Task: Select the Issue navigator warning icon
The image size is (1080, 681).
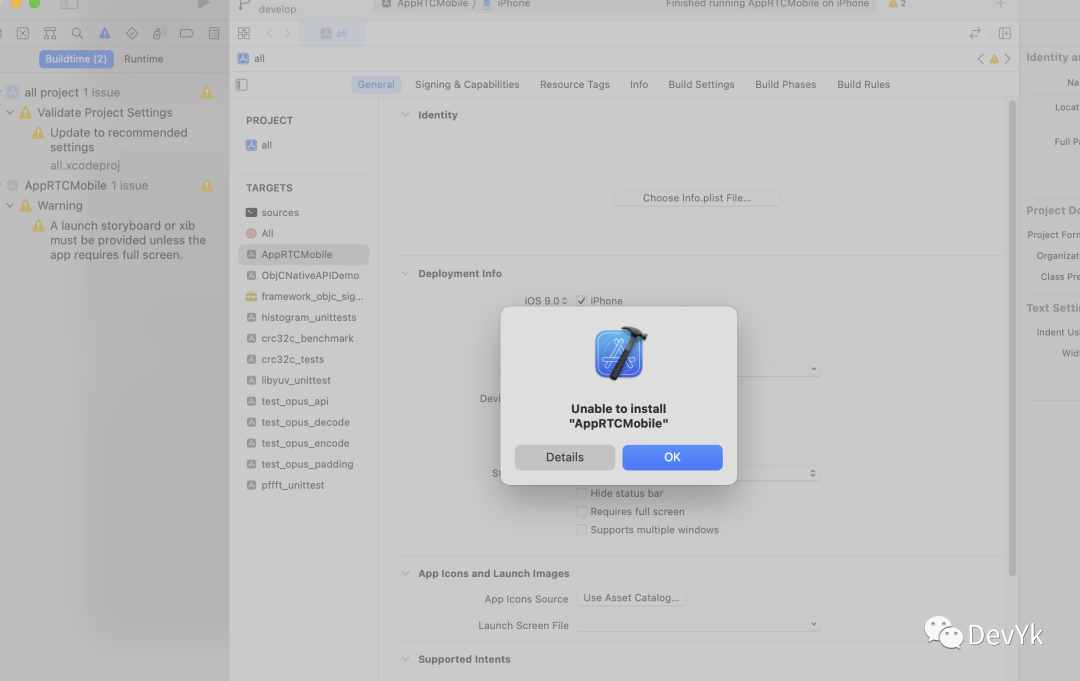Action: 104,33
